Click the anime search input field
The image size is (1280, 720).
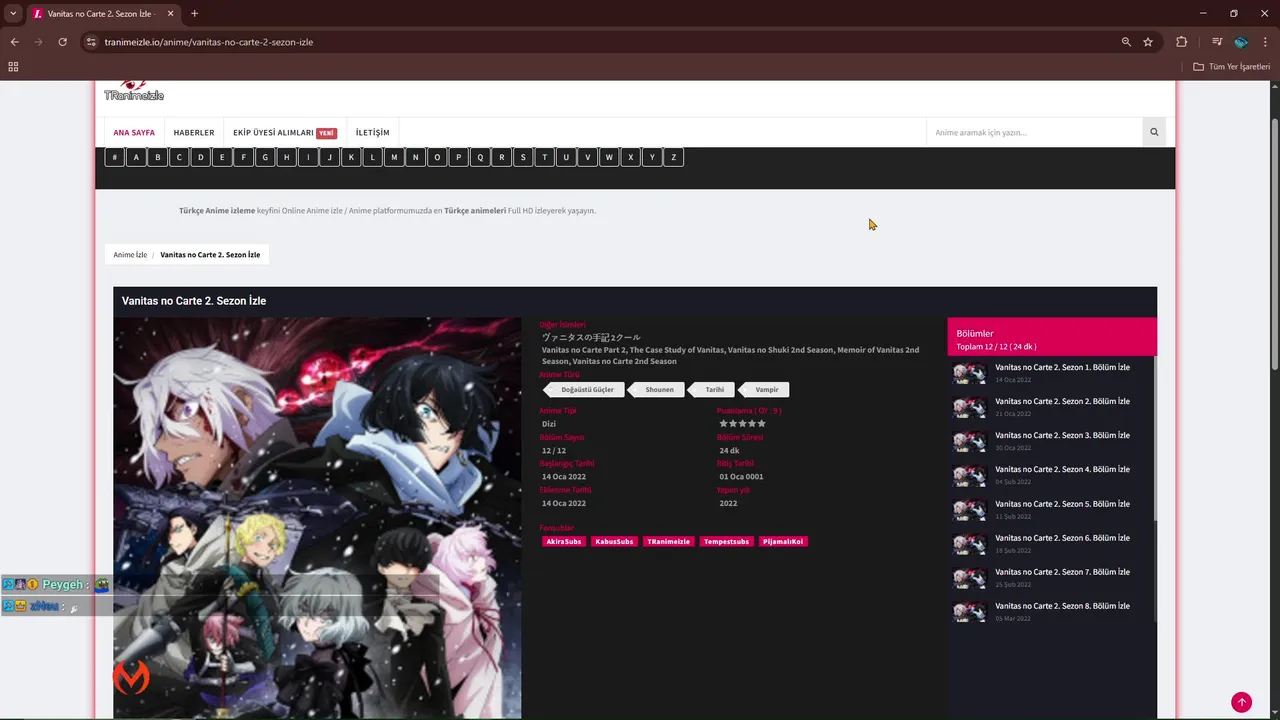[x=1034, y=132]
